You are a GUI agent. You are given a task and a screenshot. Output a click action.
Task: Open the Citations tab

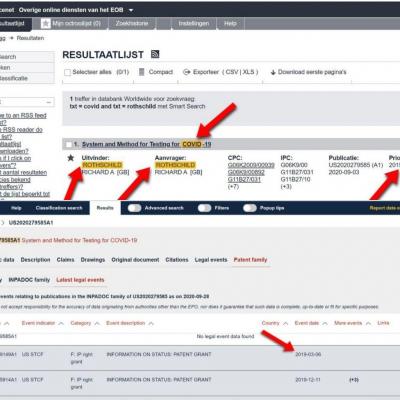point(177,260)
